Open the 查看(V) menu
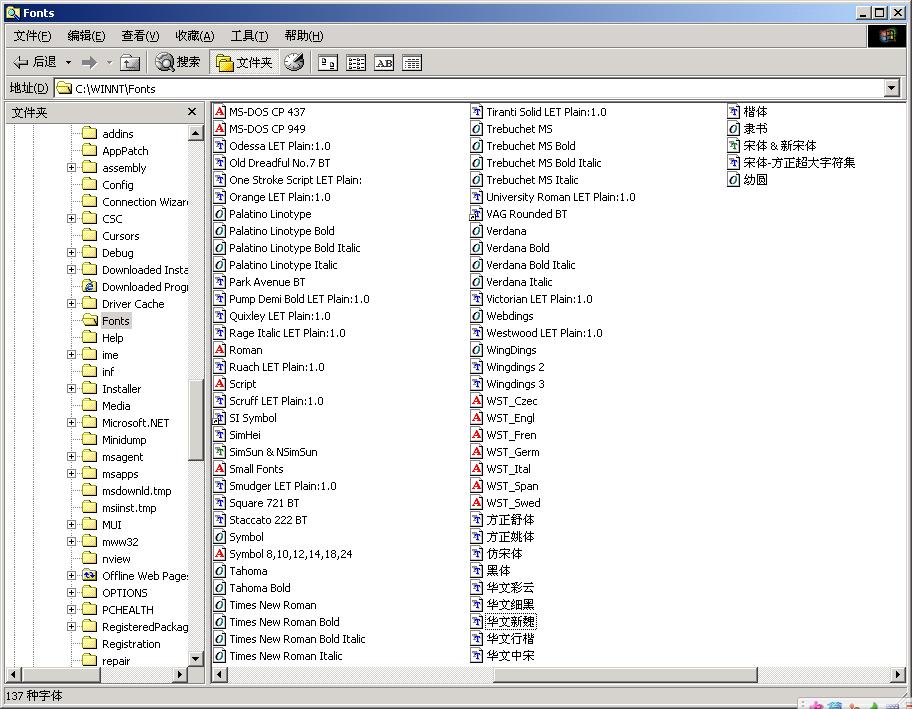This screenshot has height=709, width=912. pyautogui.click(x=140, y=36)
